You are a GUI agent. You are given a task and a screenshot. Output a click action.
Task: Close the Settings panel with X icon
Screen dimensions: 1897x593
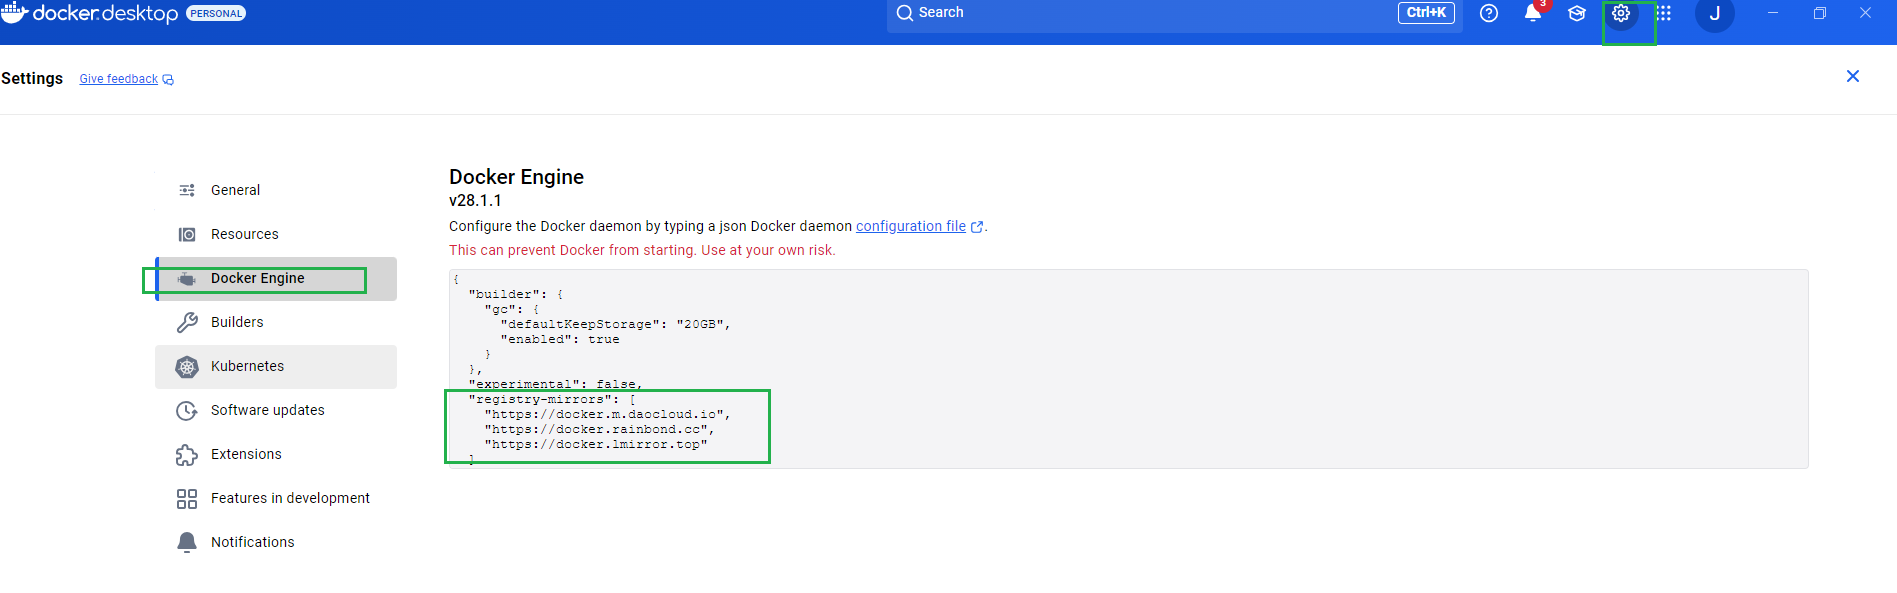tap(1853, 76)
